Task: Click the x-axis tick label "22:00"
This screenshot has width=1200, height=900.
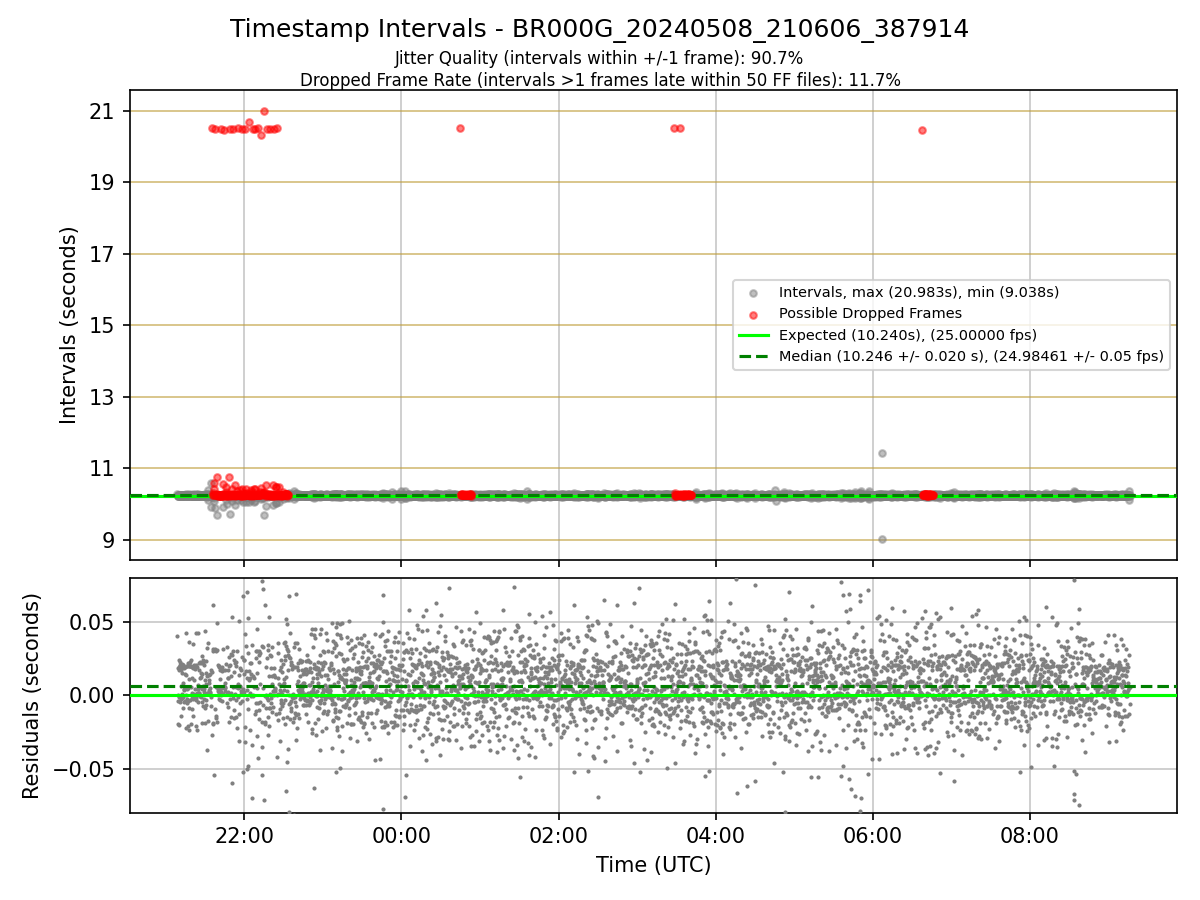Action: 244,836
